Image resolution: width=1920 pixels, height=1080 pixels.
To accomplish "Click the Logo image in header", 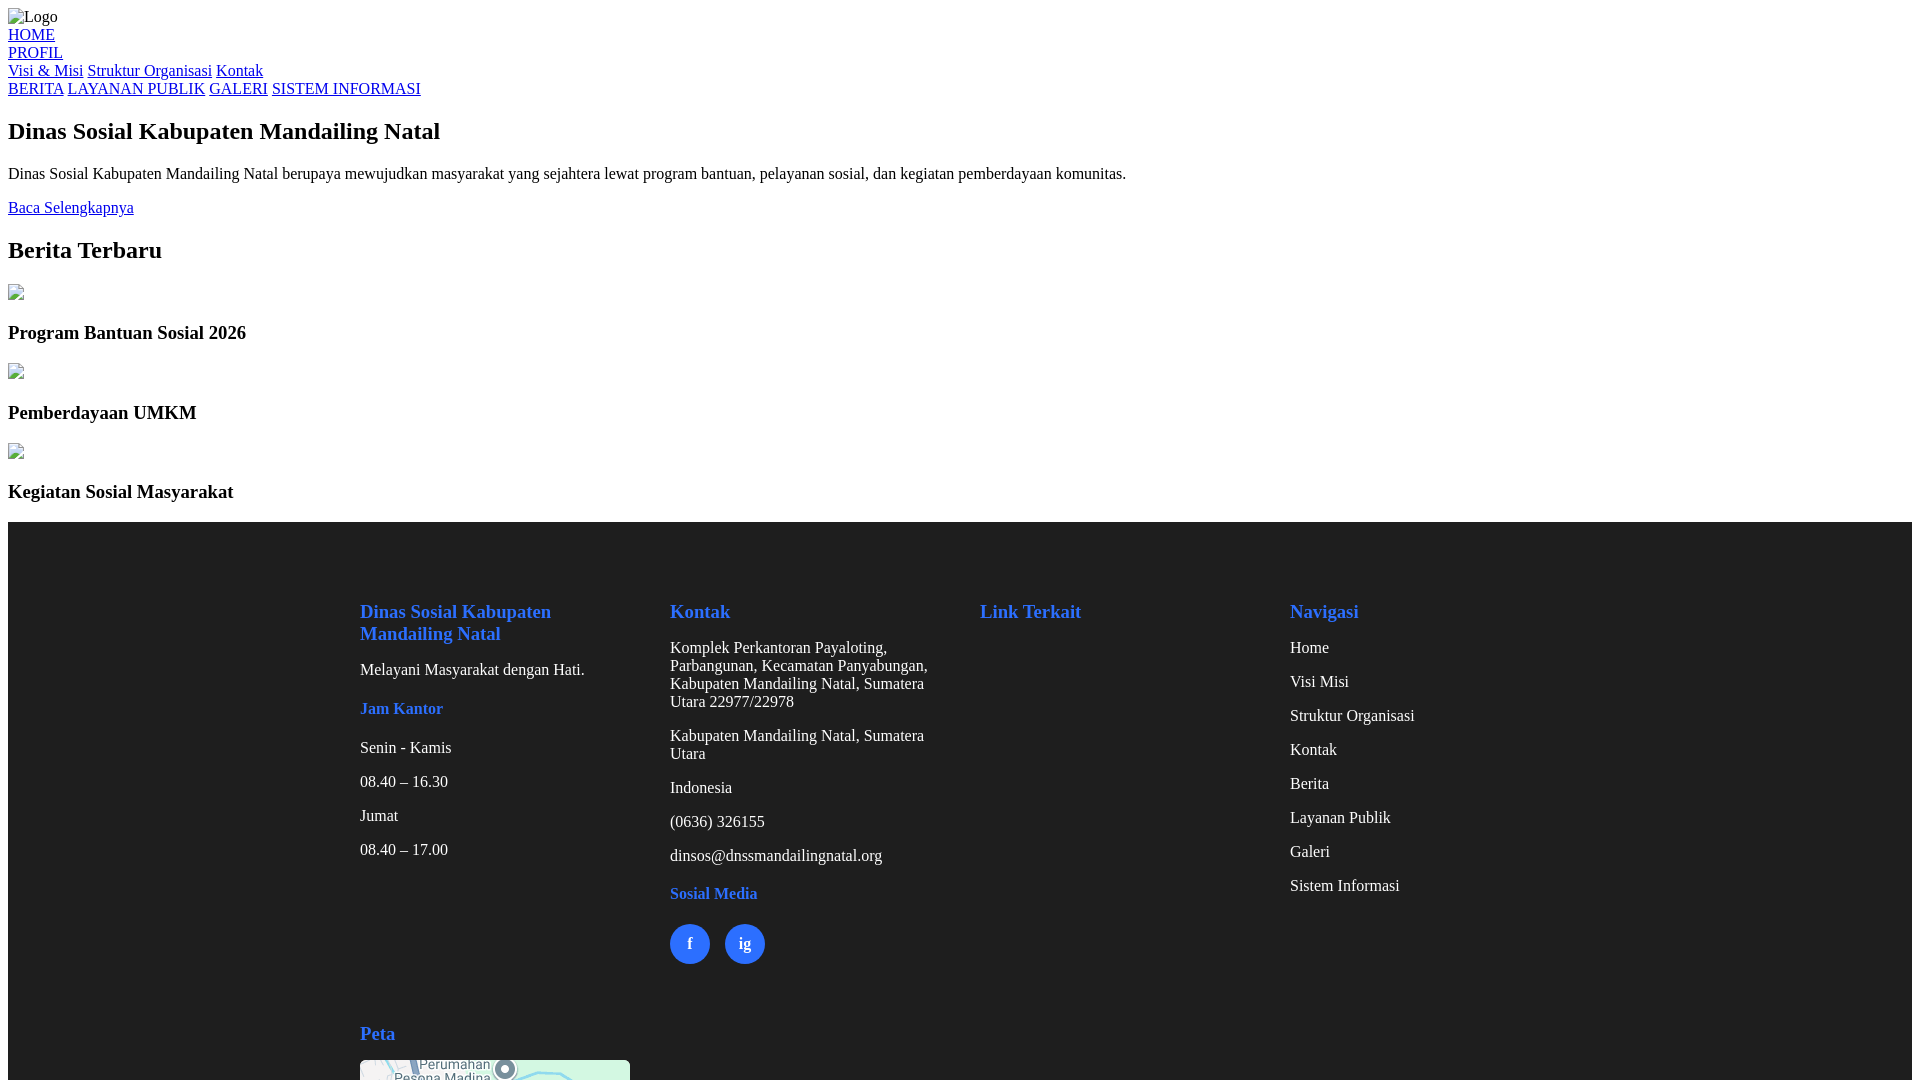I will (x=33, y=17).
